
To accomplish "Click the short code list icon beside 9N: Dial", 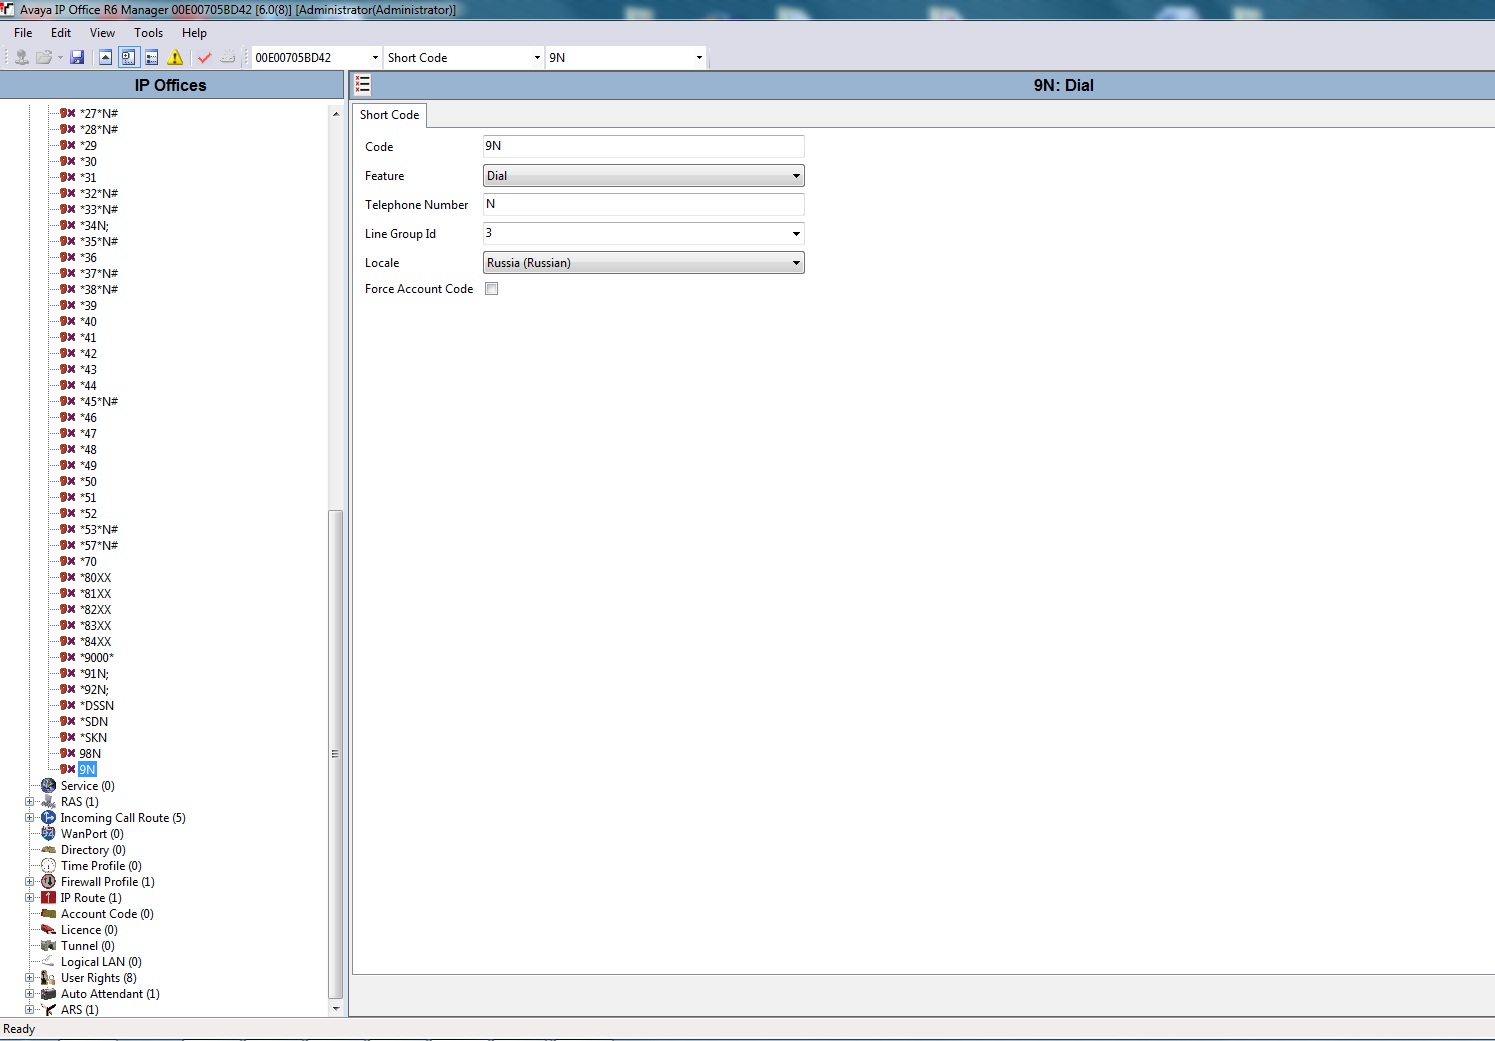I will 363,85.
